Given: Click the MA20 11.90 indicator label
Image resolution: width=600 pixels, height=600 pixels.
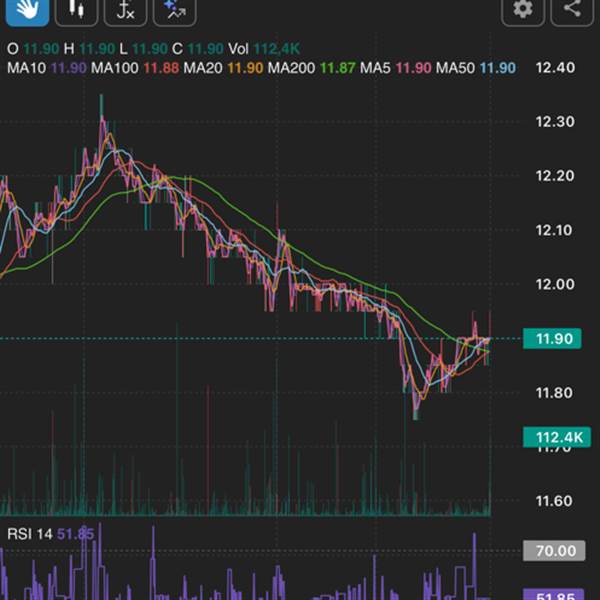Looking at the screenshot, I should [x=223, y=68].
